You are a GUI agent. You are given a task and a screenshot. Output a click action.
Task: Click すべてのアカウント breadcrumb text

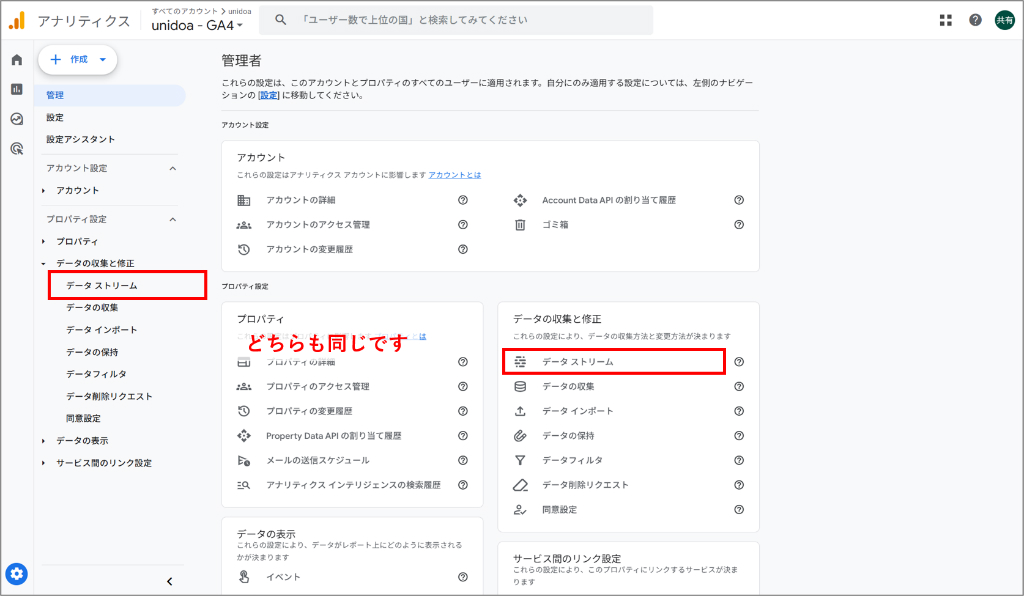point(184,11)
